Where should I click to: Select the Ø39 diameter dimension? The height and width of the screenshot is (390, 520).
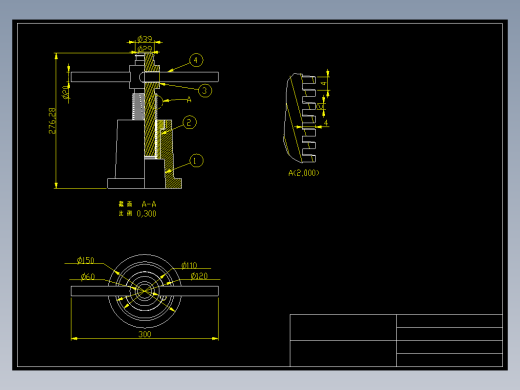[145, 39]
